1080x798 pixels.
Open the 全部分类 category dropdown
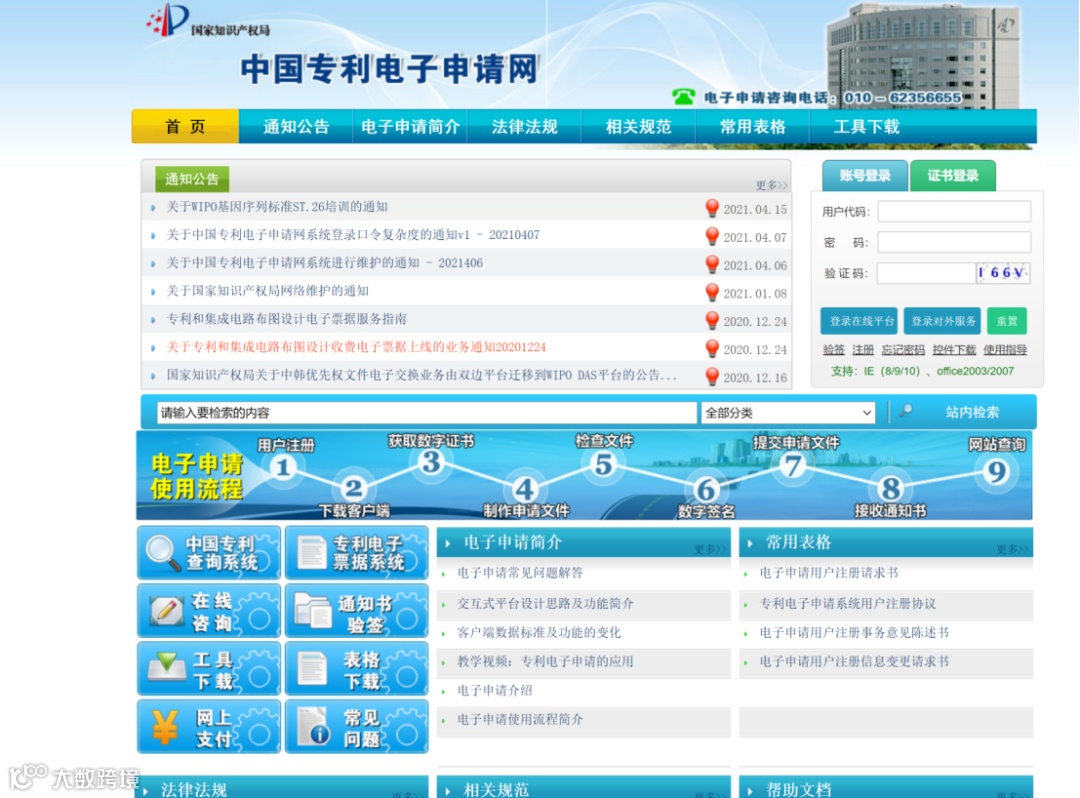(787, 412)
